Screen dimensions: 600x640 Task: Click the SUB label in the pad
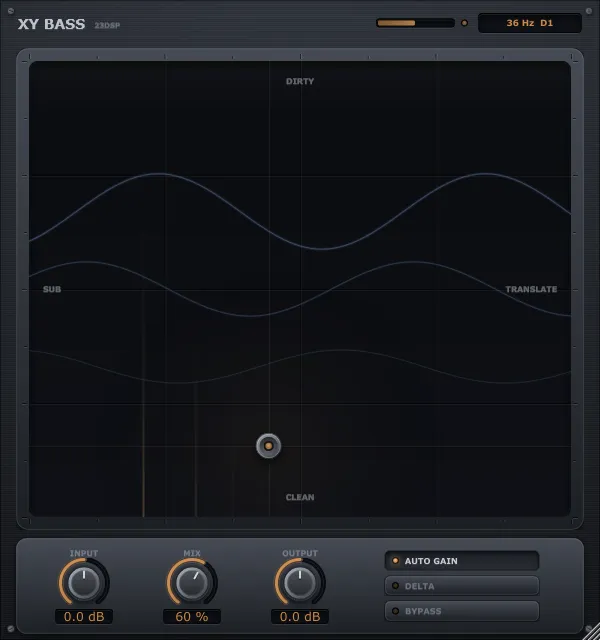click(52, 289)
